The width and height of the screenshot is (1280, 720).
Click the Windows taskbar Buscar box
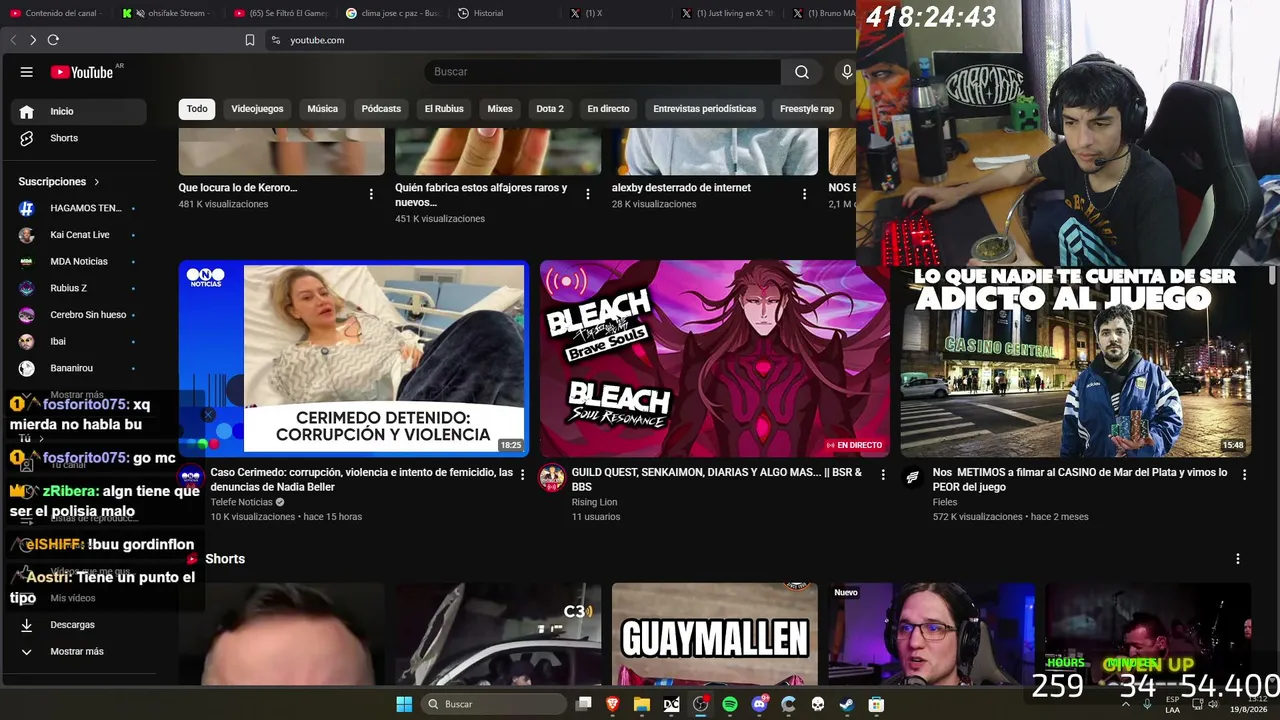point(494,704)
